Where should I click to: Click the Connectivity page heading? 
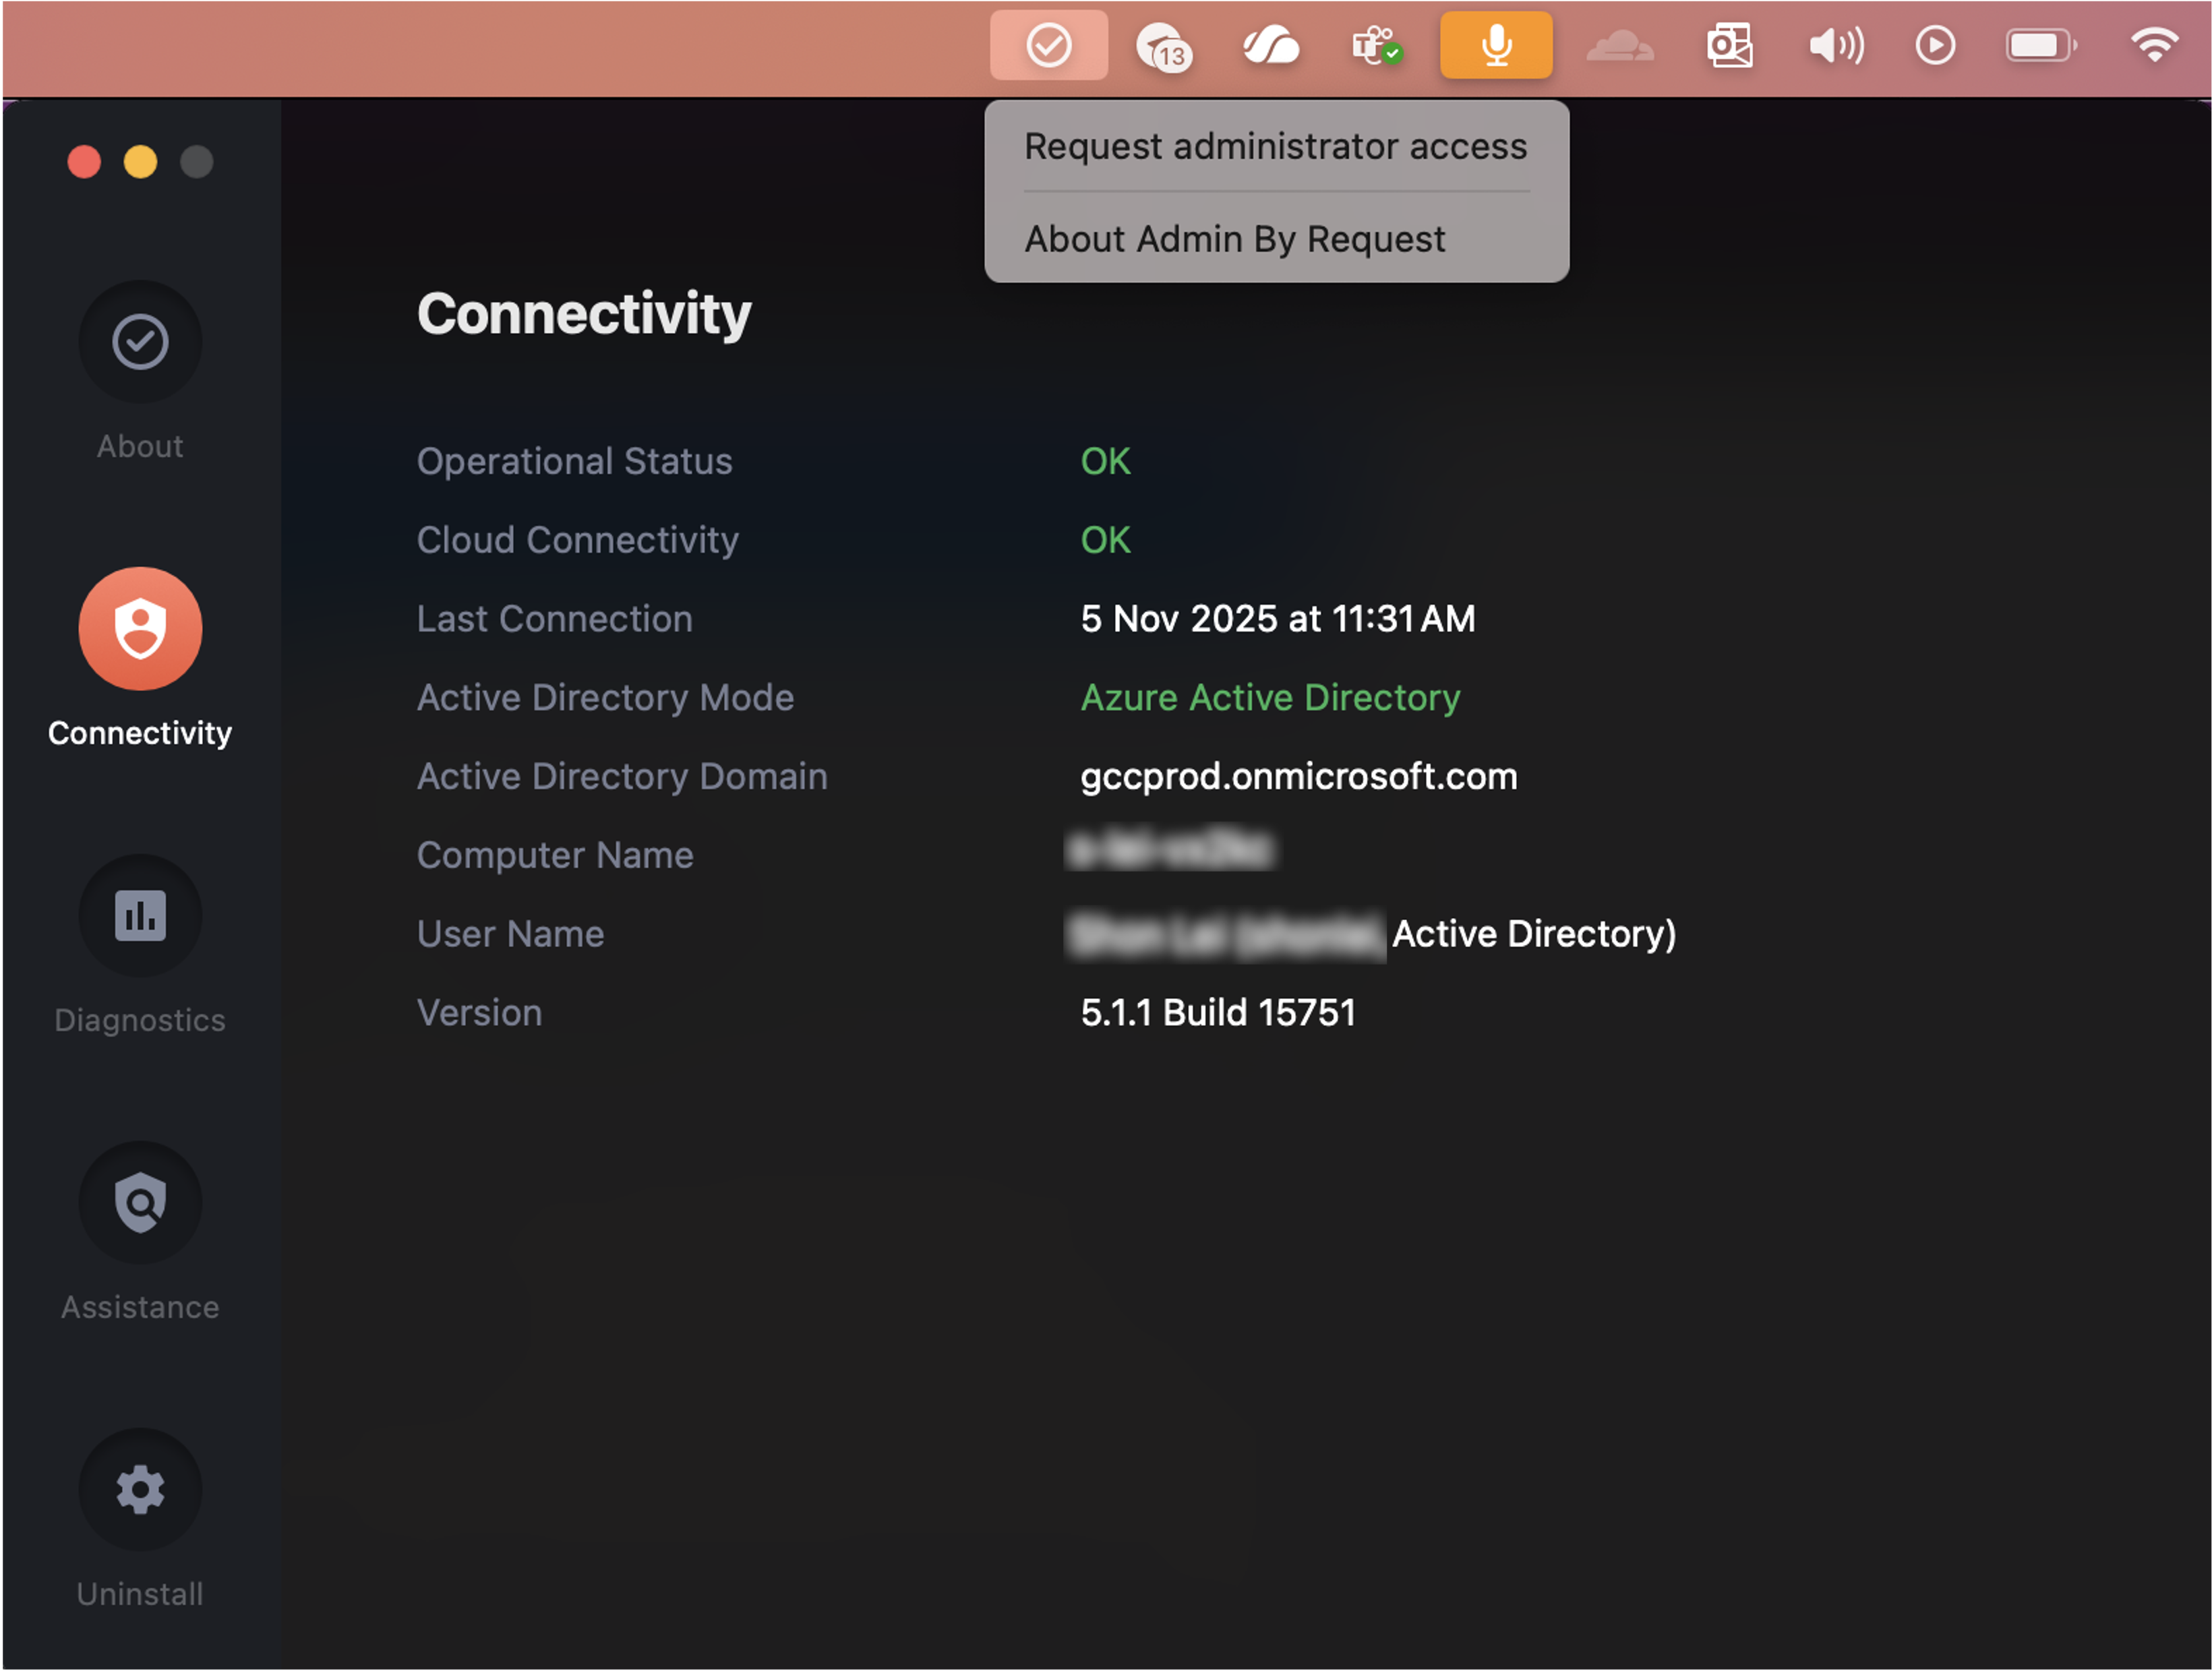coord(584,315)
